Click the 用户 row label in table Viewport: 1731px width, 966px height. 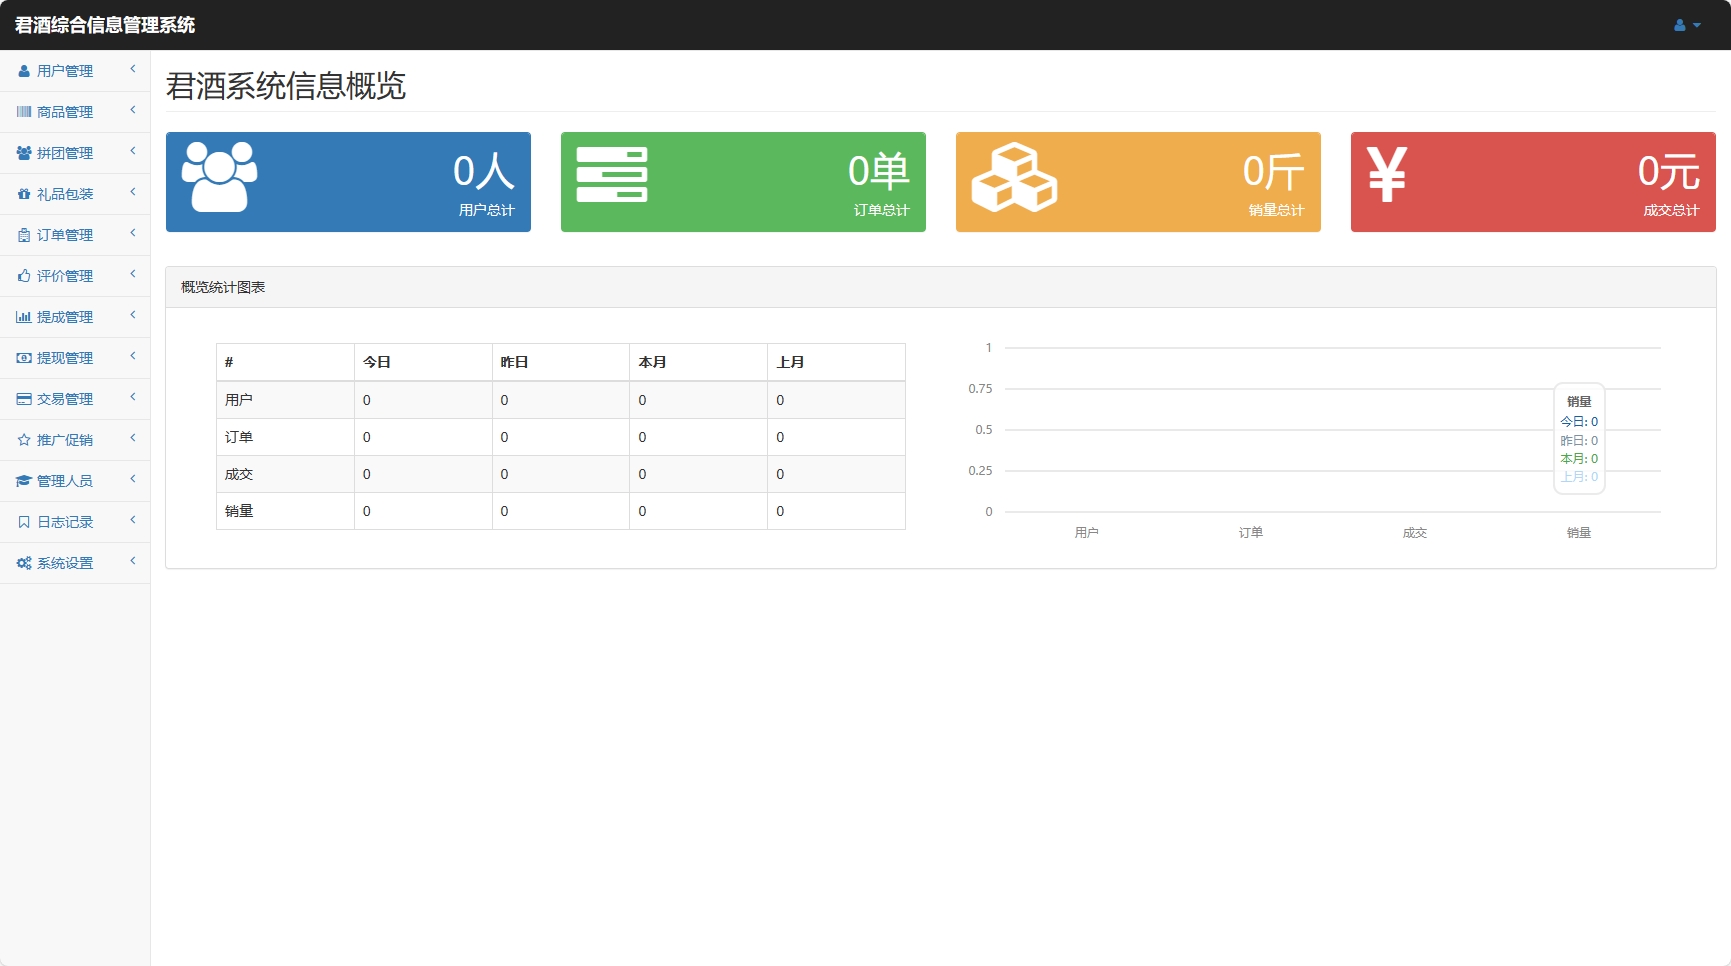point(239,400)
